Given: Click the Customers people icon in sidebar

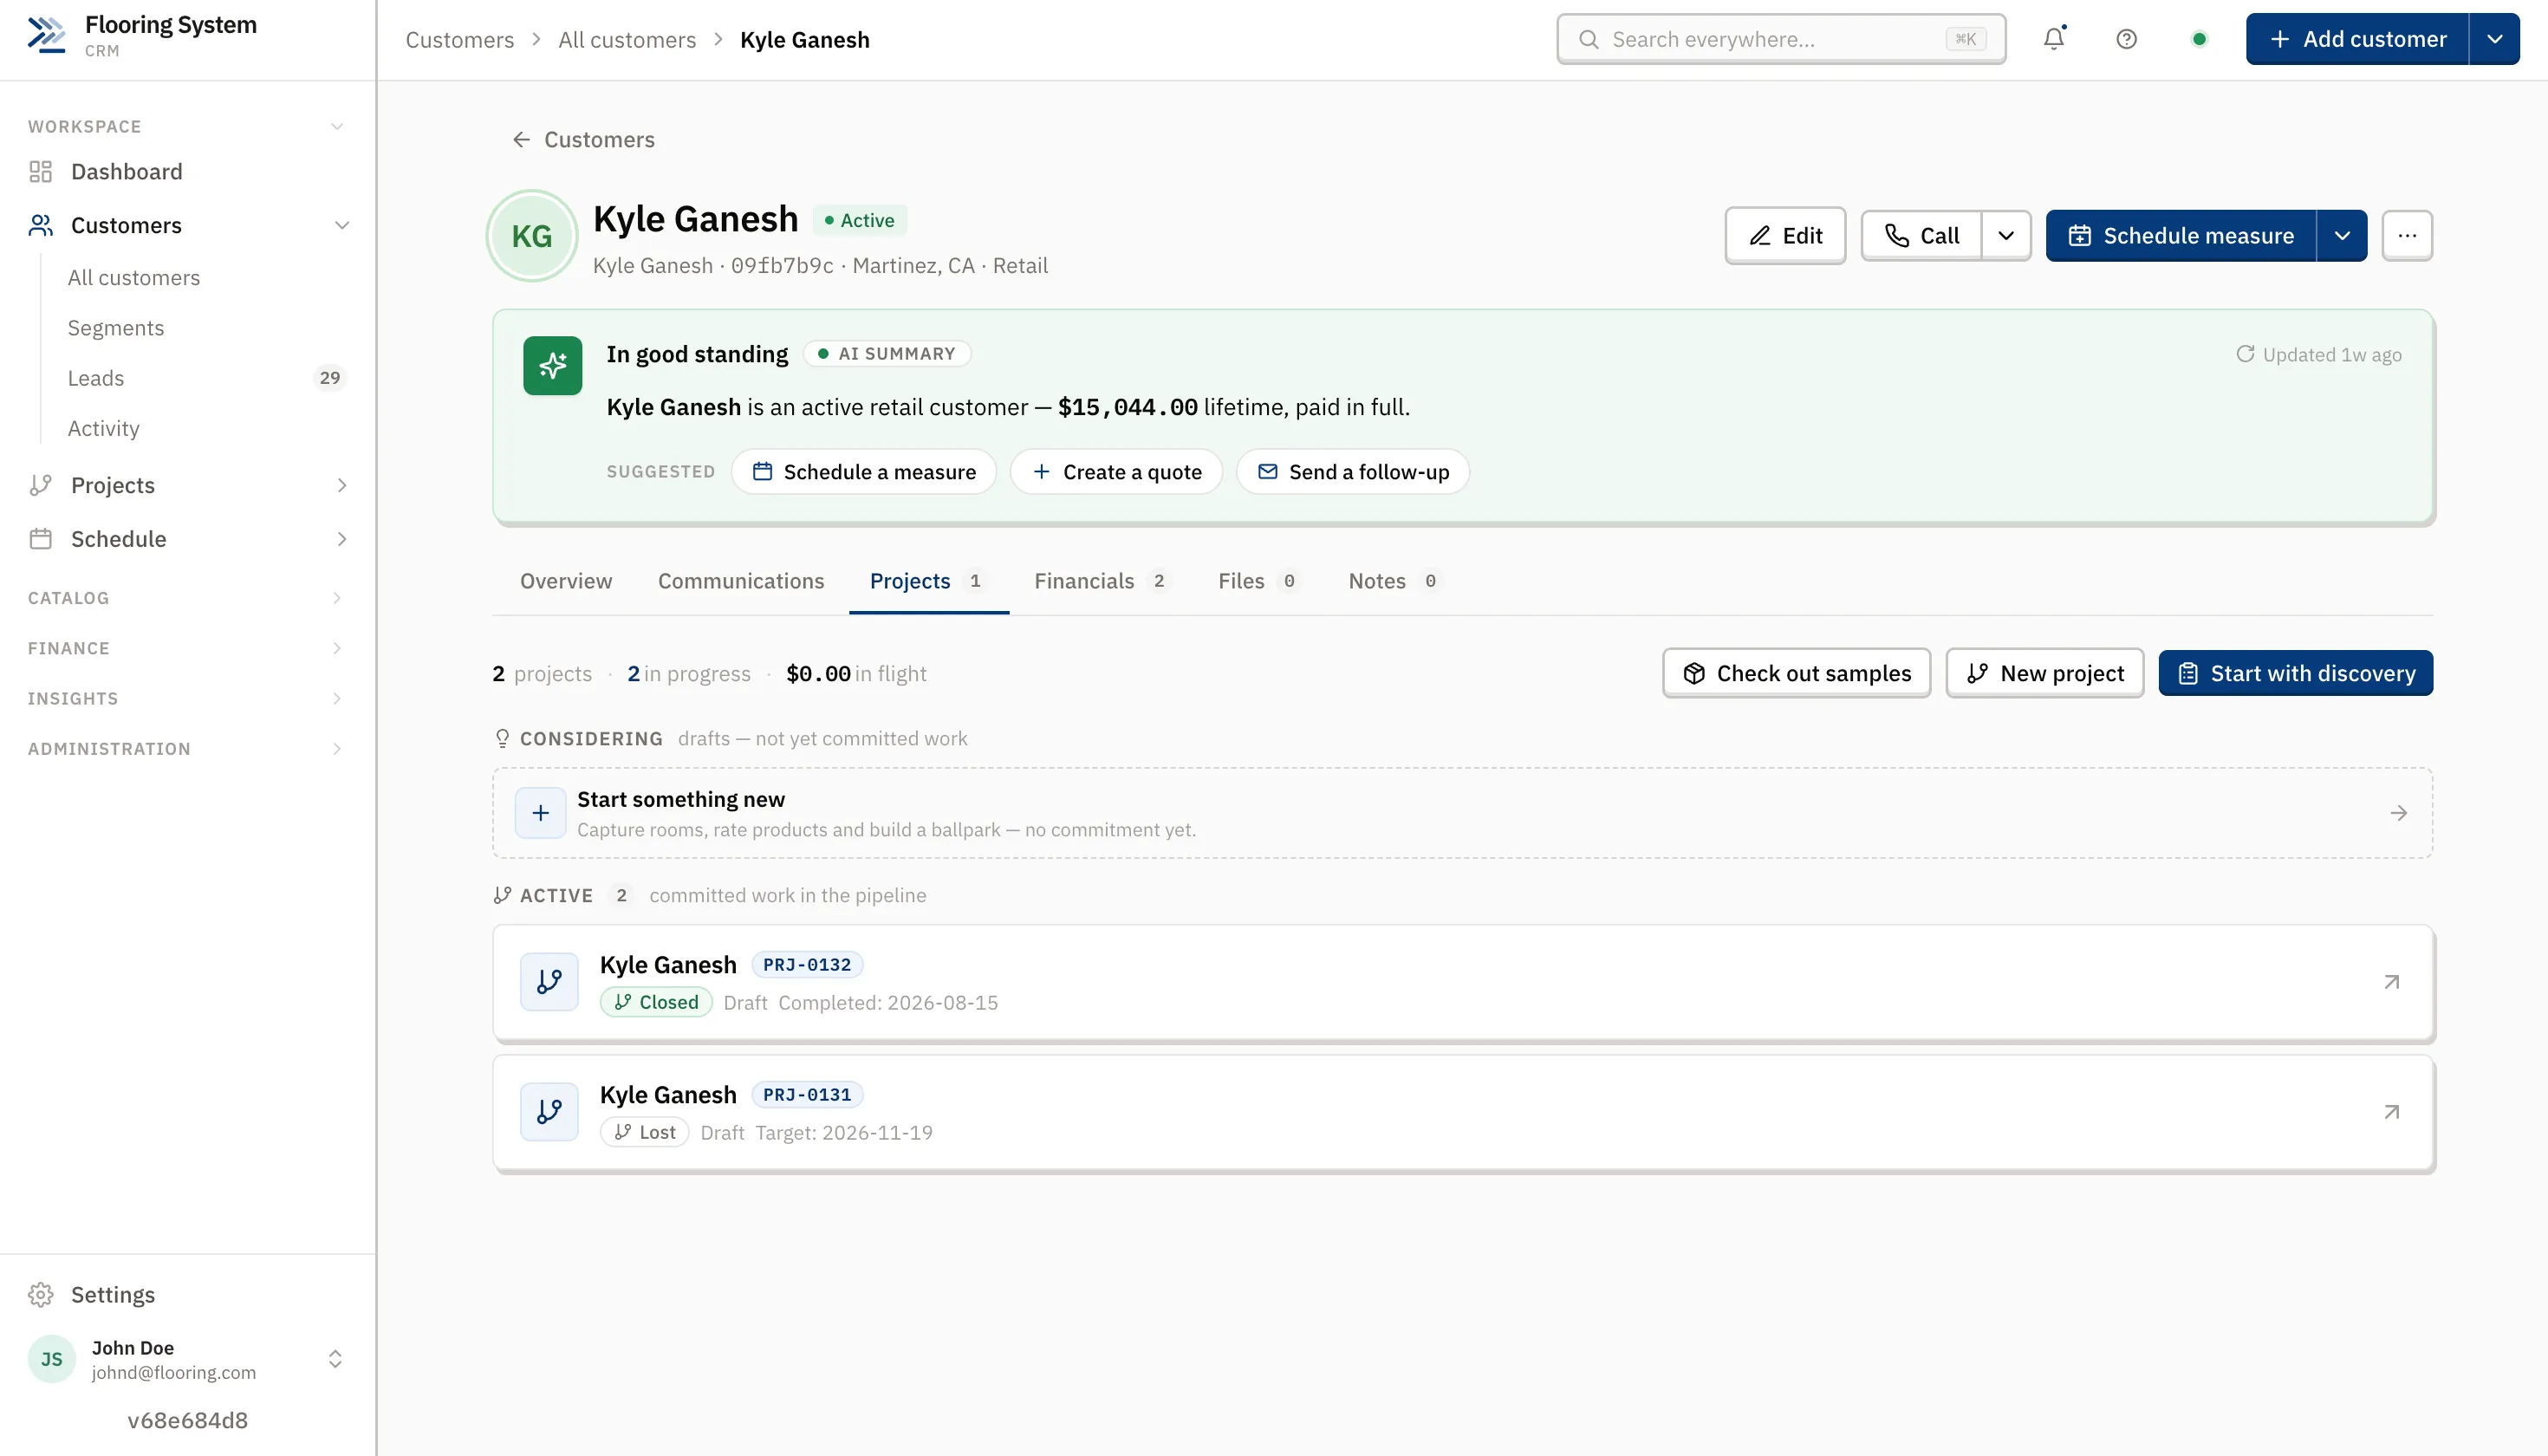Looking at the screenshot, I should click(x=40, y=225).
